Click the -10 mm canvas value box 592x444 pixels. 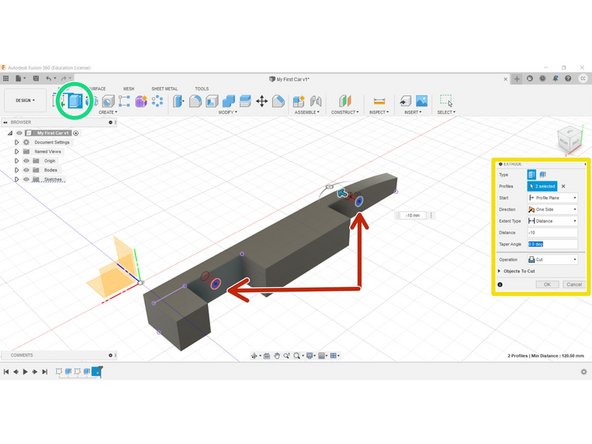413,215
